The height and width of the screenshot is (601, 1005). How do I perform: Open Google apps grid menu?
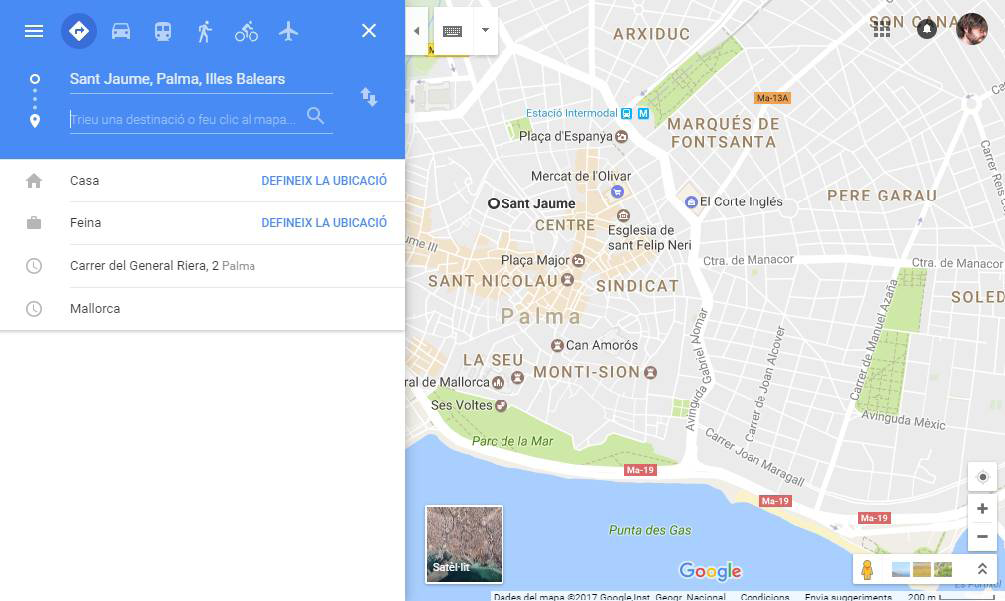click(882, 29)
